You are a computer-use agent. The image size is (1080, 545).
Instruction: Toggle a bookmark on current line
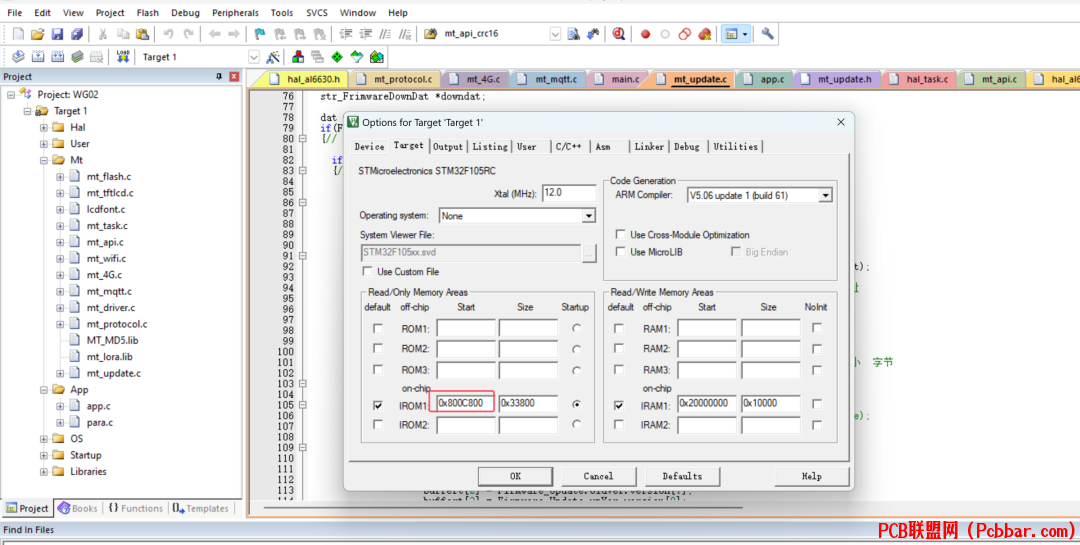point(260,34)
